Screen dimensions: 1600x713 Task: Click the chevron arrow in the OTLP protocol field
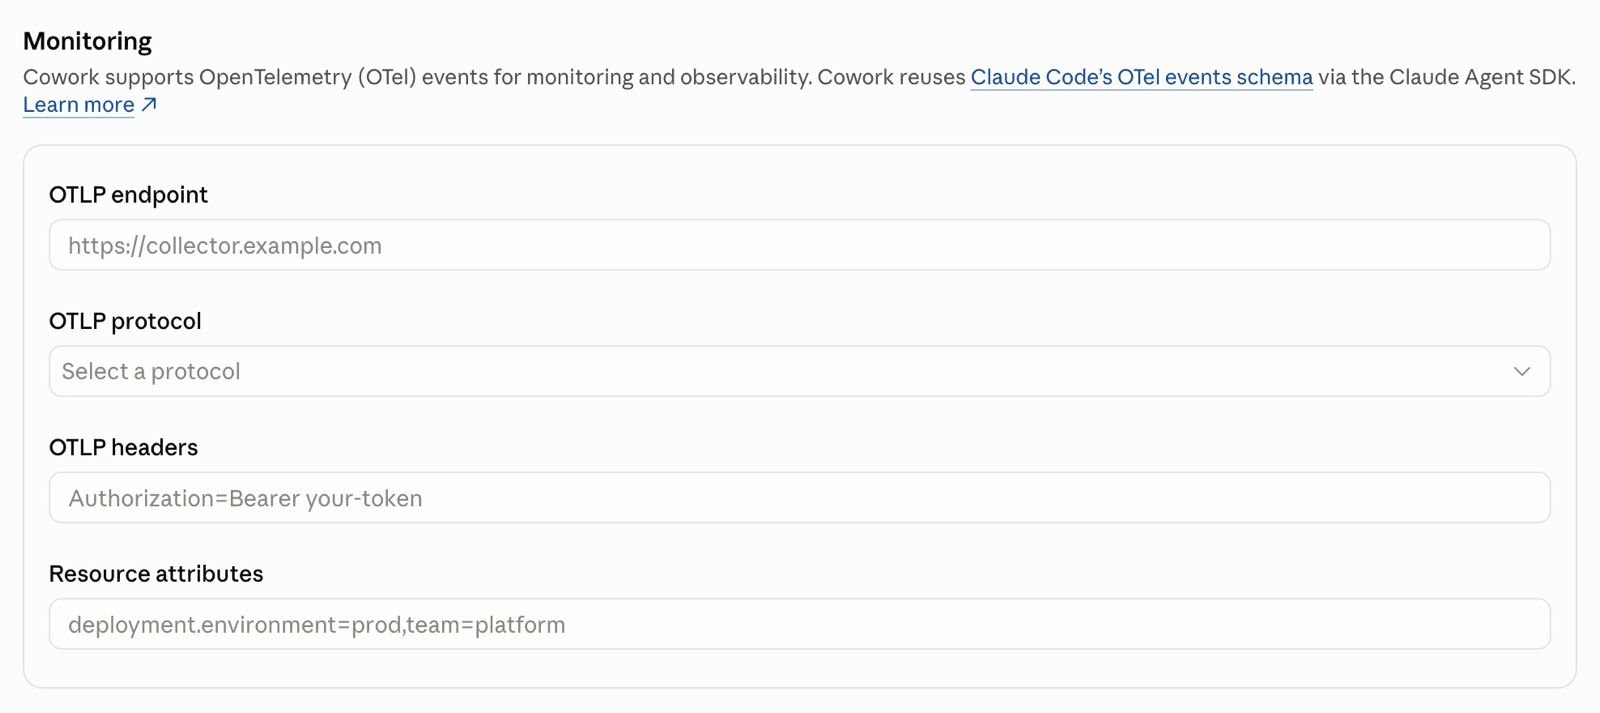[x=1522, y=371]
